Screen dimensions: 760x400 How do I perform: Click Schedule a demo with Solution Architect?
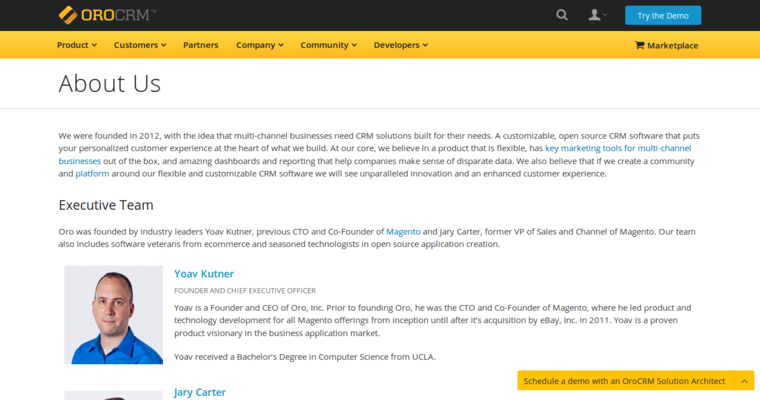click(625, 381)
